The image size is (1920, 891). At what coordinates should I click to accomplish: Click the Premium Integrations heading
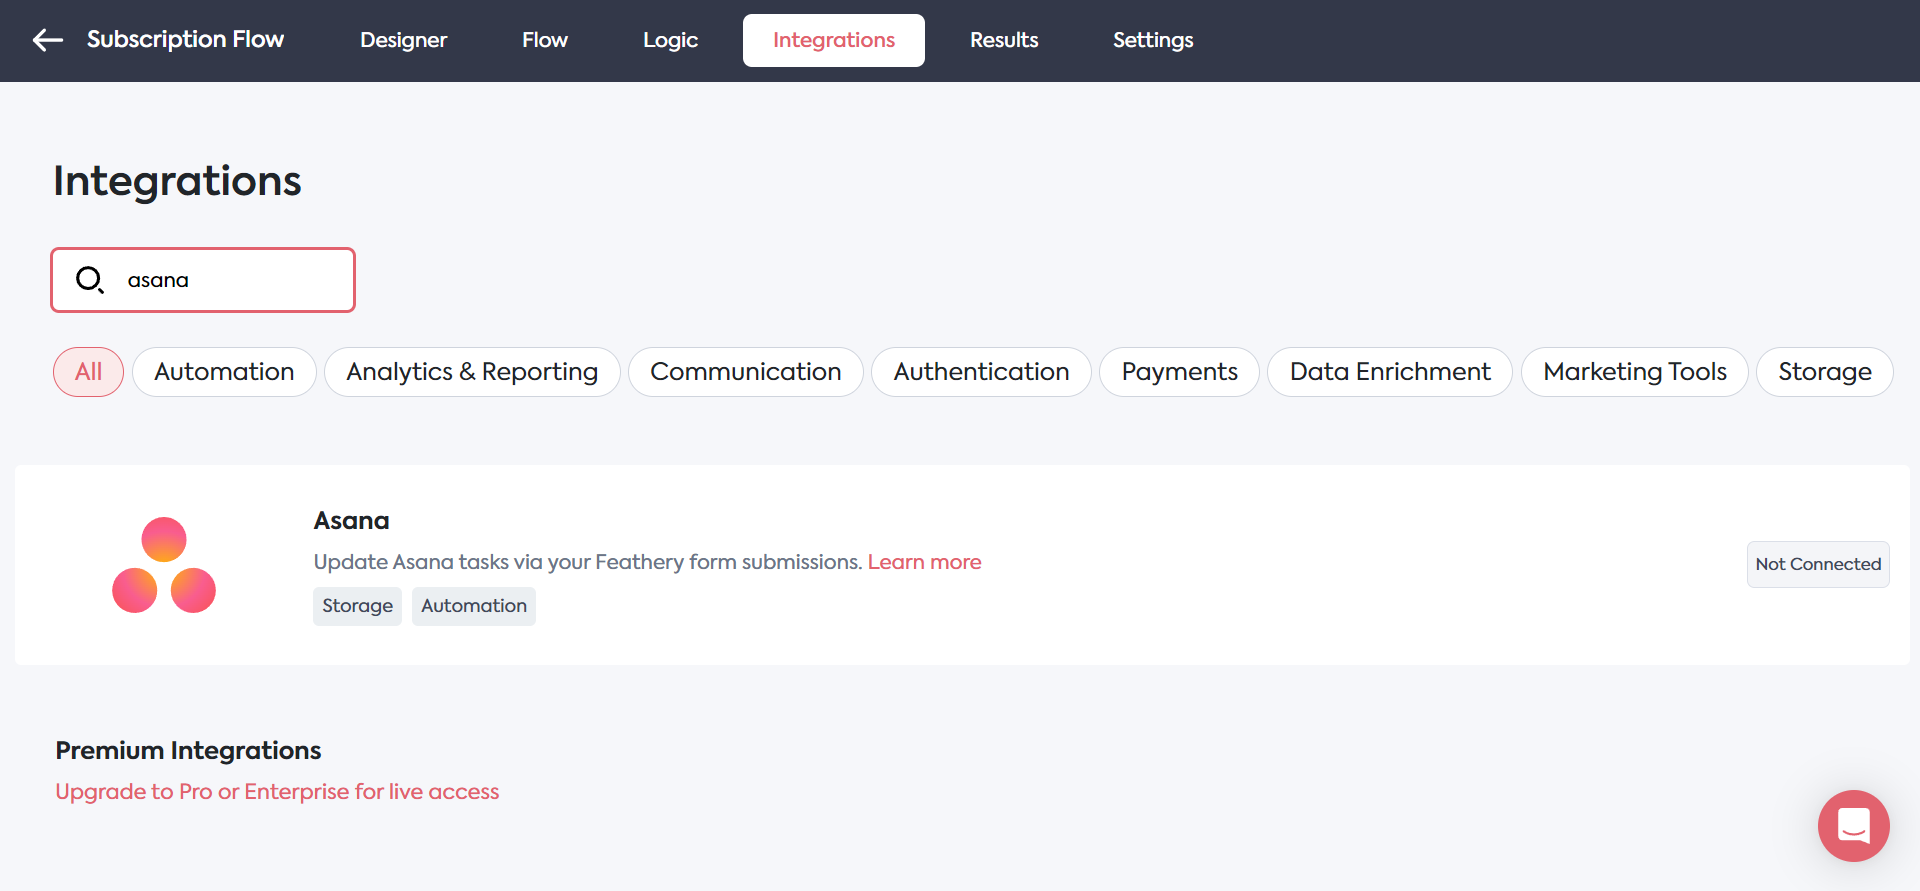[x=188, y=750]
